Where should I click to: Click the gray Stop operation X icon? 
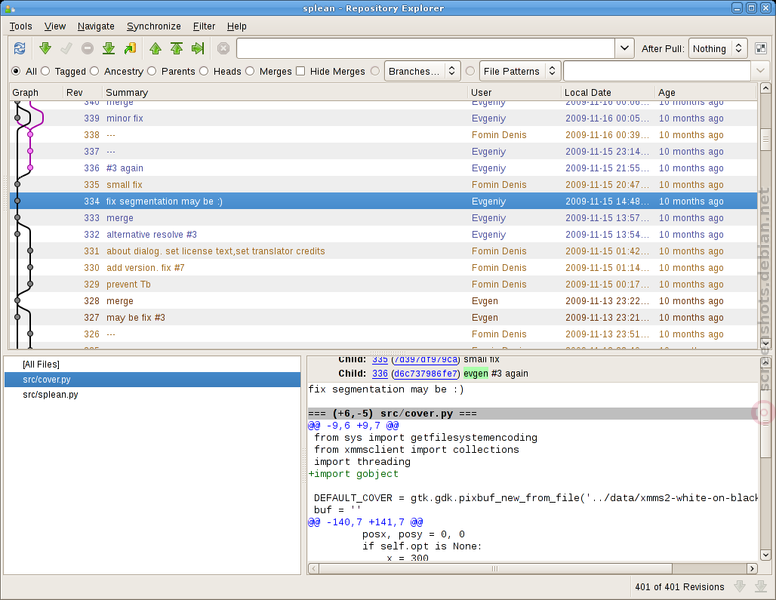pyautogui.click(x=223, y=48)
